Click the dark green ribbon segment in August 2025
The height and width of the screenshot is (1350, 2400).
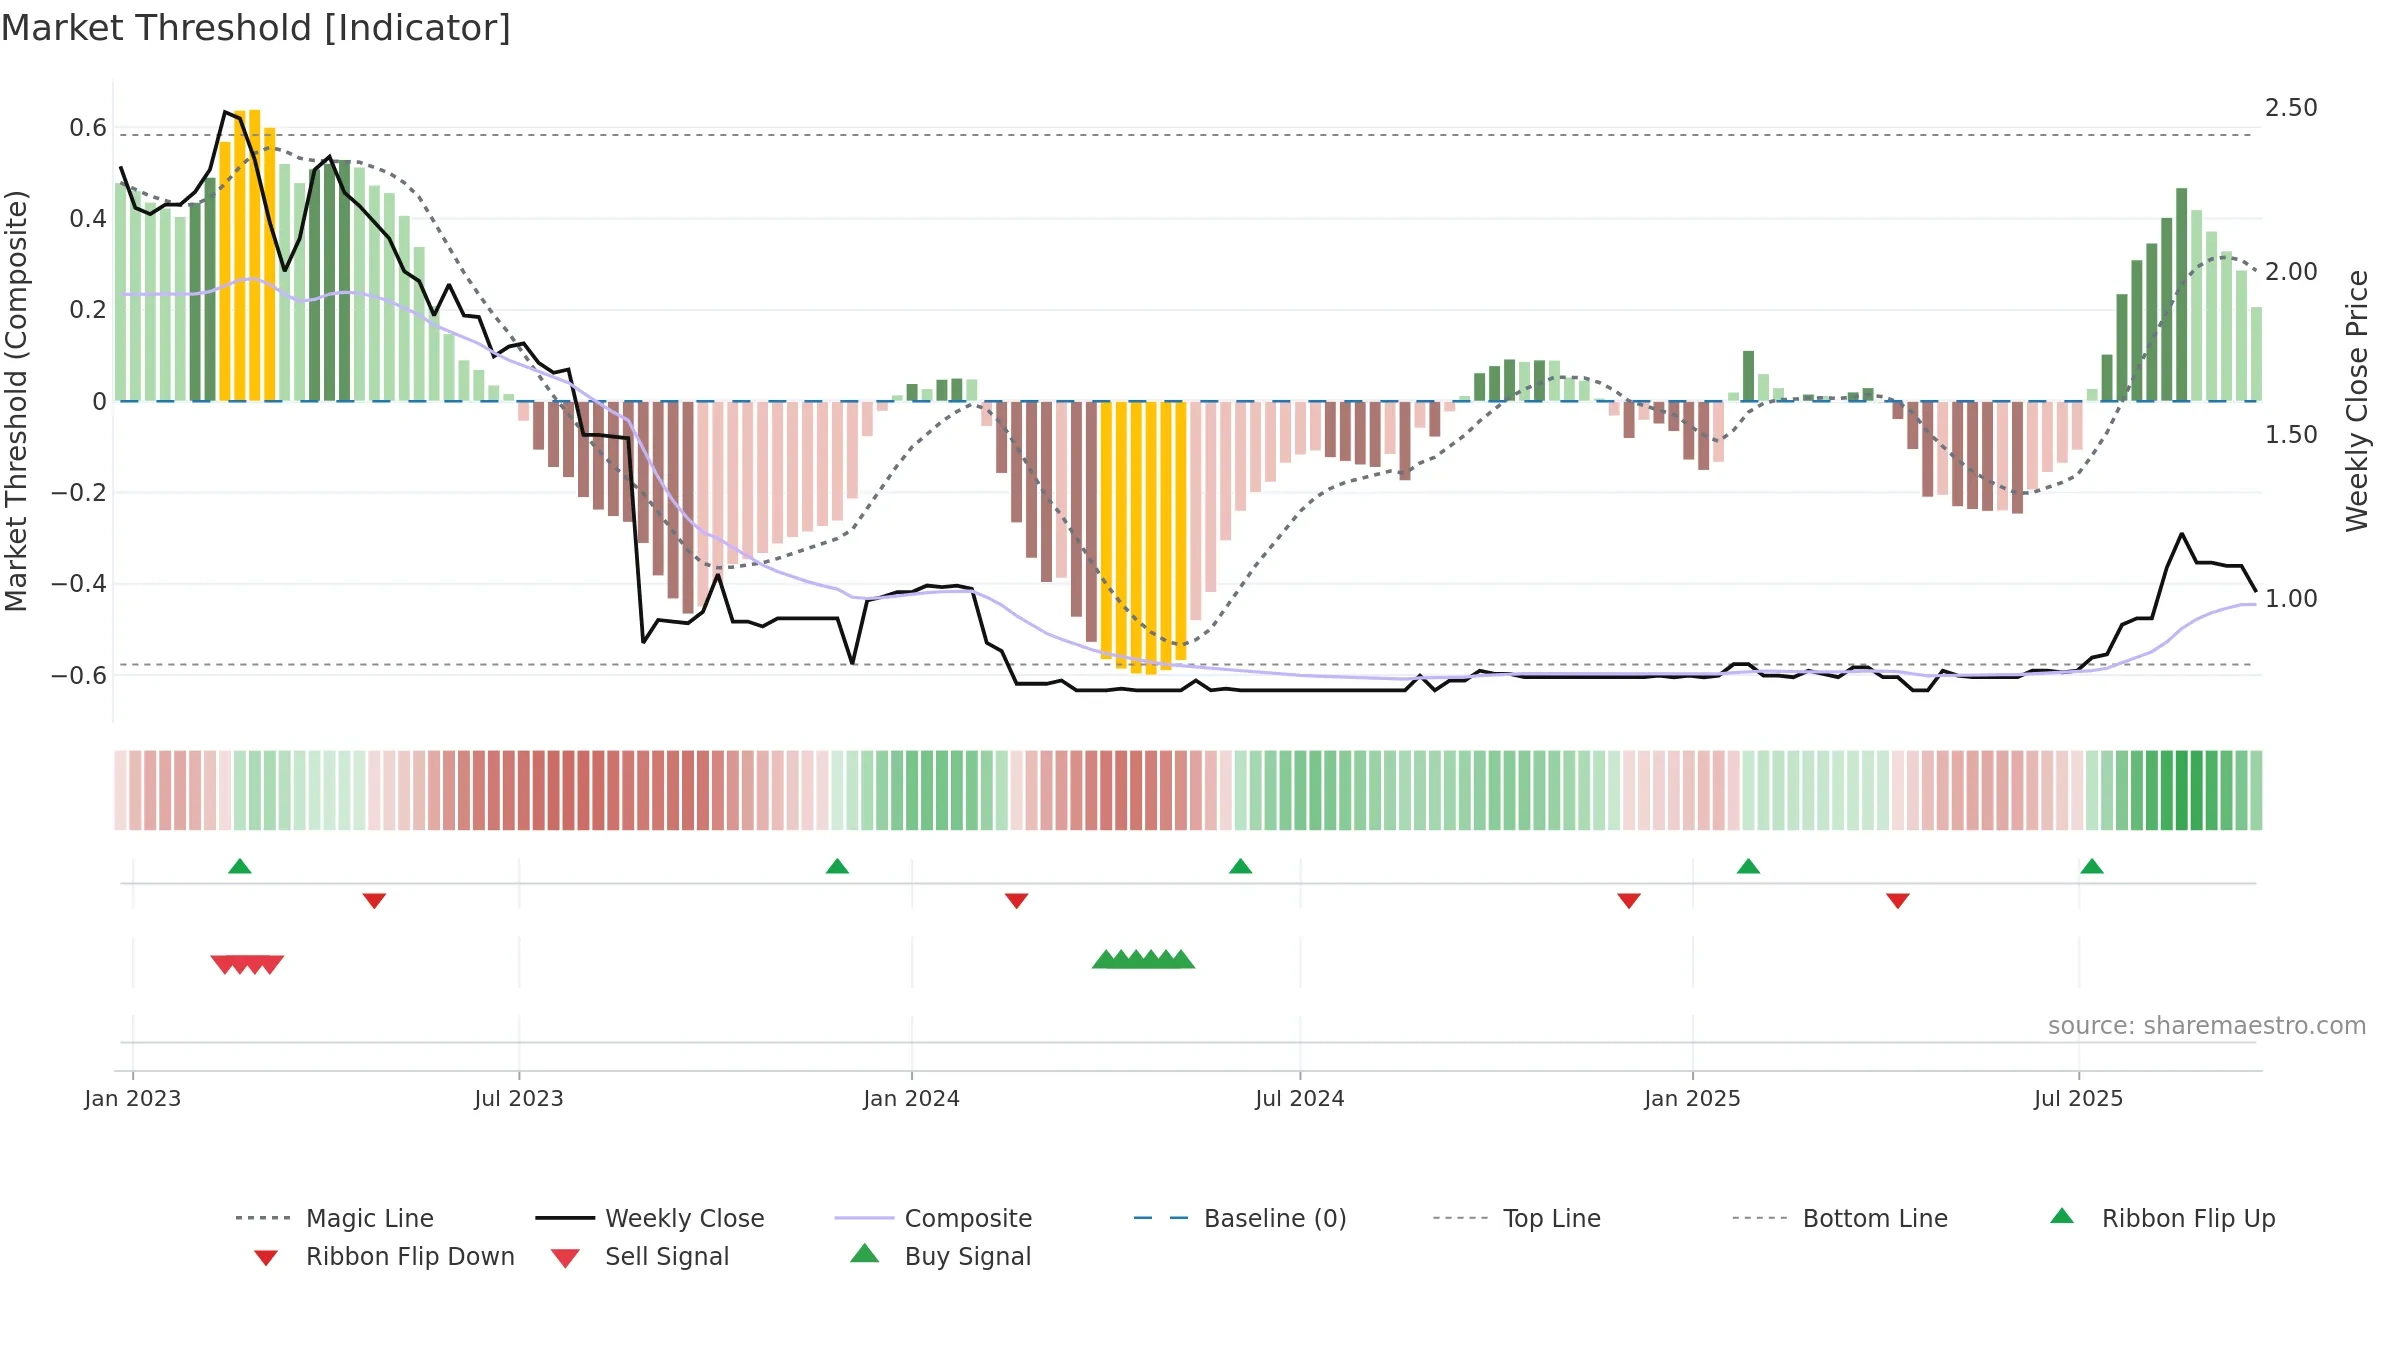(x=2182, y=790)
